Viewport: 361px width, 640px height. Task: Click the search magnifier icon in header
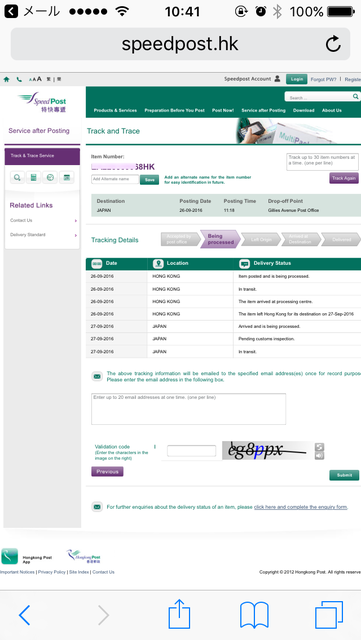pyautogui.click(x=355, y=97)
